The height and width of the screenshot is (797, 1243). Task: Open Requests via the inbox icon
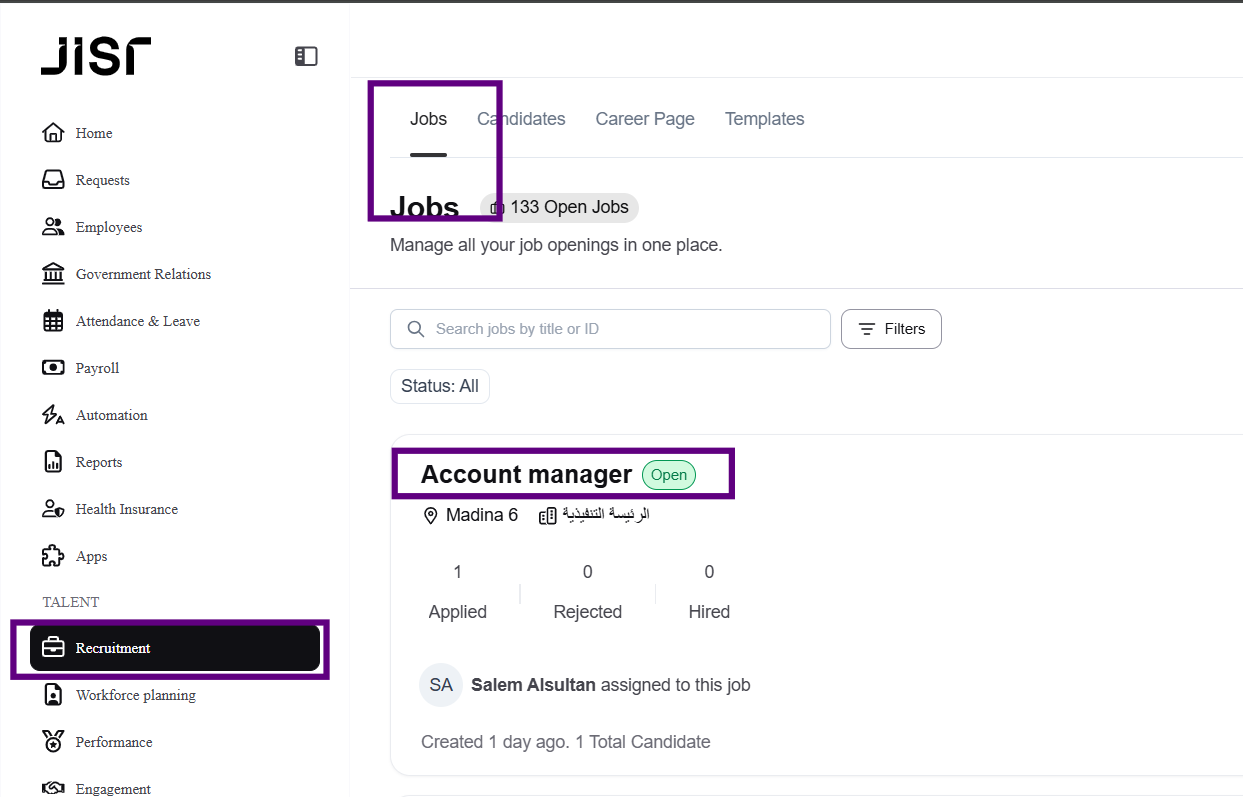(x=53, y=180)
